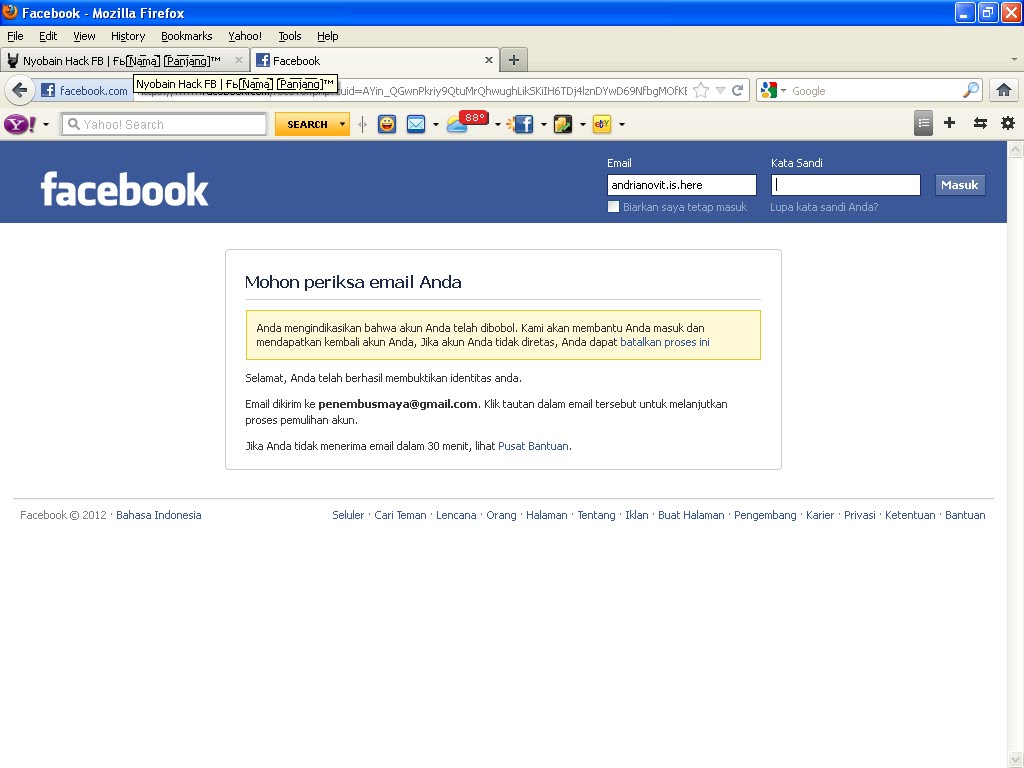1024x768 pixels.
Task: Click the Yahoo toolbar separator grip handle
Action: pyautogui.click(x=362, y=124)
